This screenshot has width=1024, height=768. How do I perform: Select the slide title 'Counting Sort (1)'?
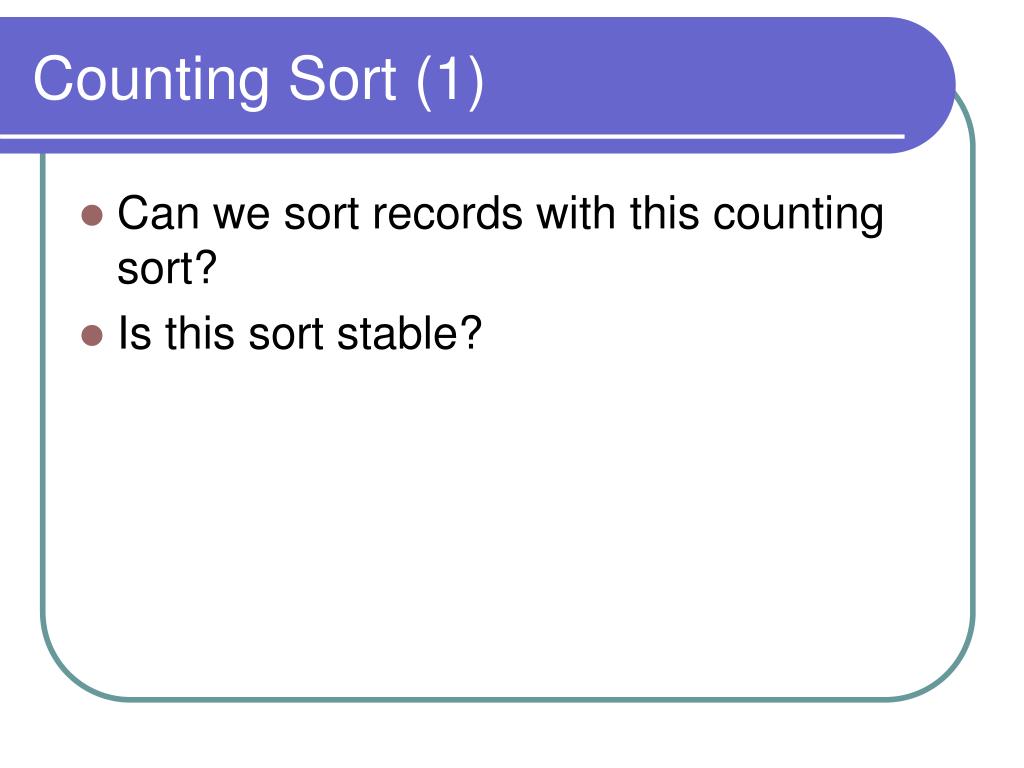pos(259,80)
